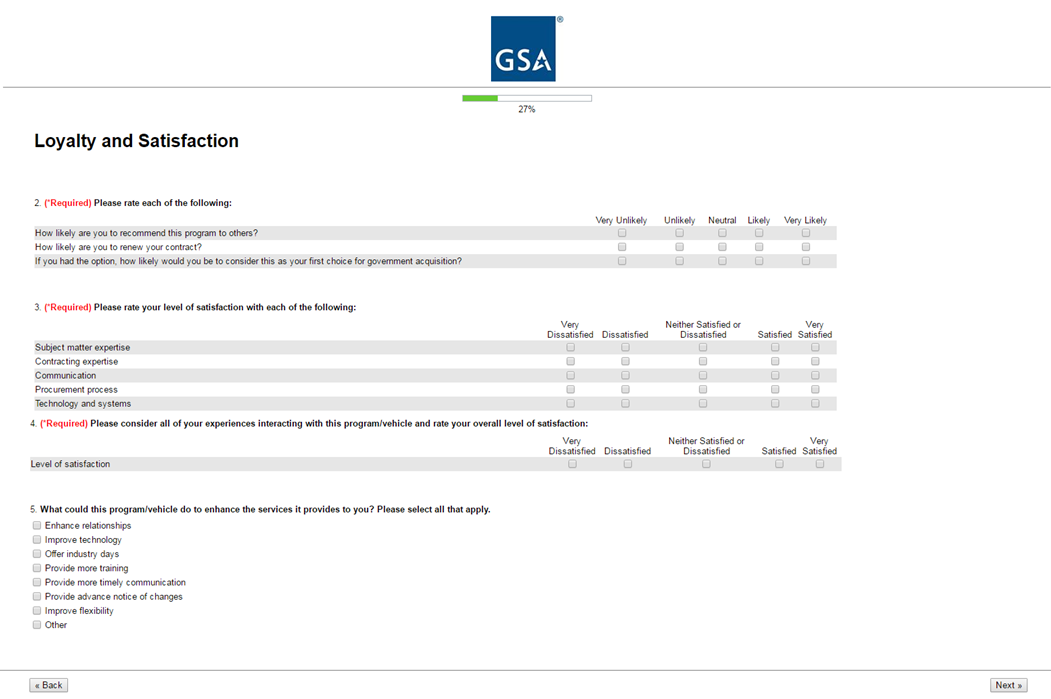This screenshot has height=699, width=1051.
Task: Rate recommend program as Very Likely
Action: tap(806, 233)
